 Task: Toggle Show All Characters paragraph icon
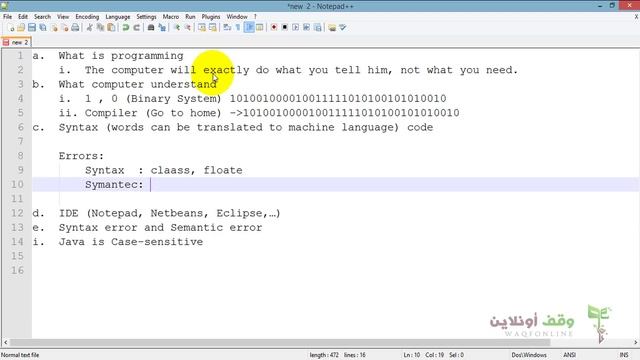pyautogui.click(x=238, y=27)
